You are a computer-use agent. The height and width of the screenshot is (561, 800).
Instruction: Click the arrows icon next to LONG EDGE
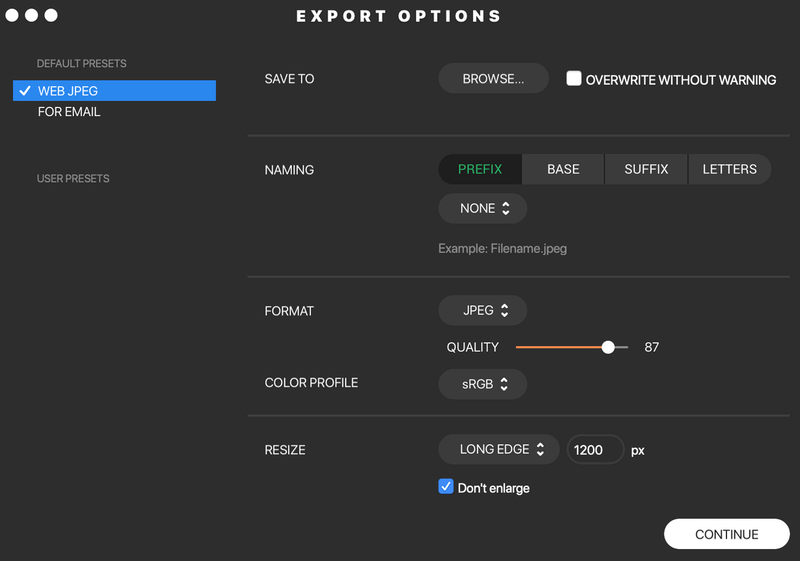click(x=540, y=449)
